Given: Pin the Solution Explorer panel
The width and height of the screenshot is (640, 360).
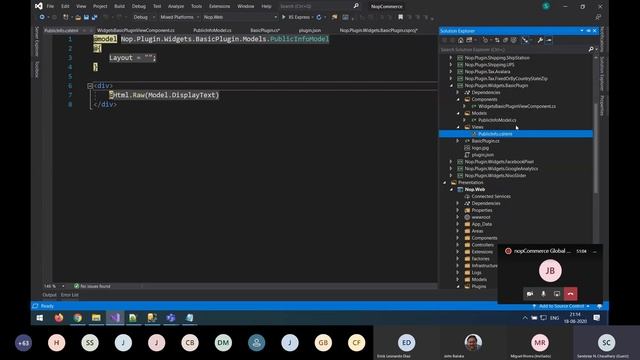Looking at the screenshot, I should (x=588, y=31).
